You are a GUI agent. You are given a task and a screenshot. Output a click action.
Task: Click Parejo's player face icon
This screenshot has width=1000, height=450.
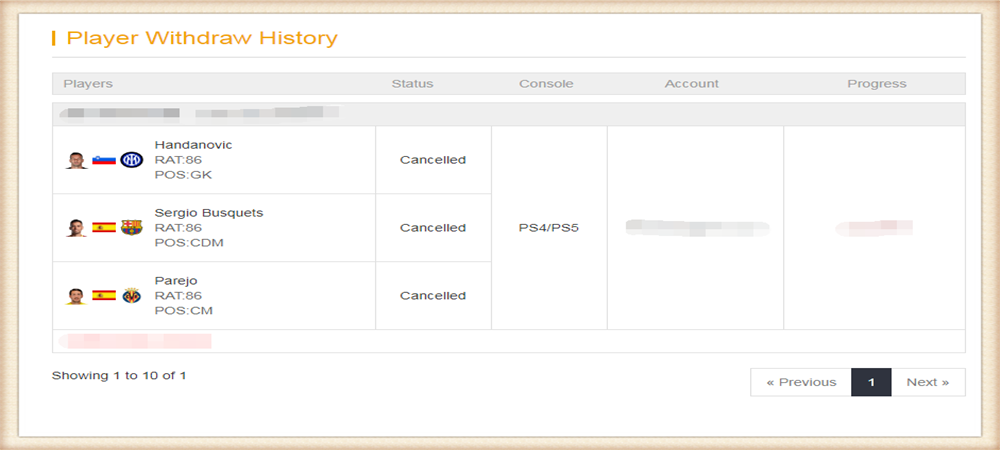coord(76,296)
